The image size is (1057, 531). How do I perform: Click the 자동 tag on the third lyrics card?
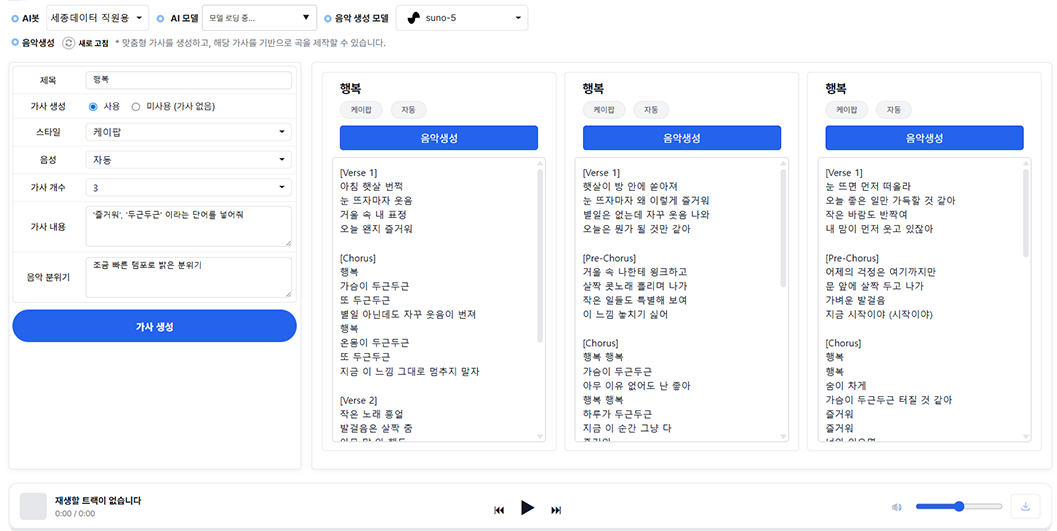[x=894, y=110]
